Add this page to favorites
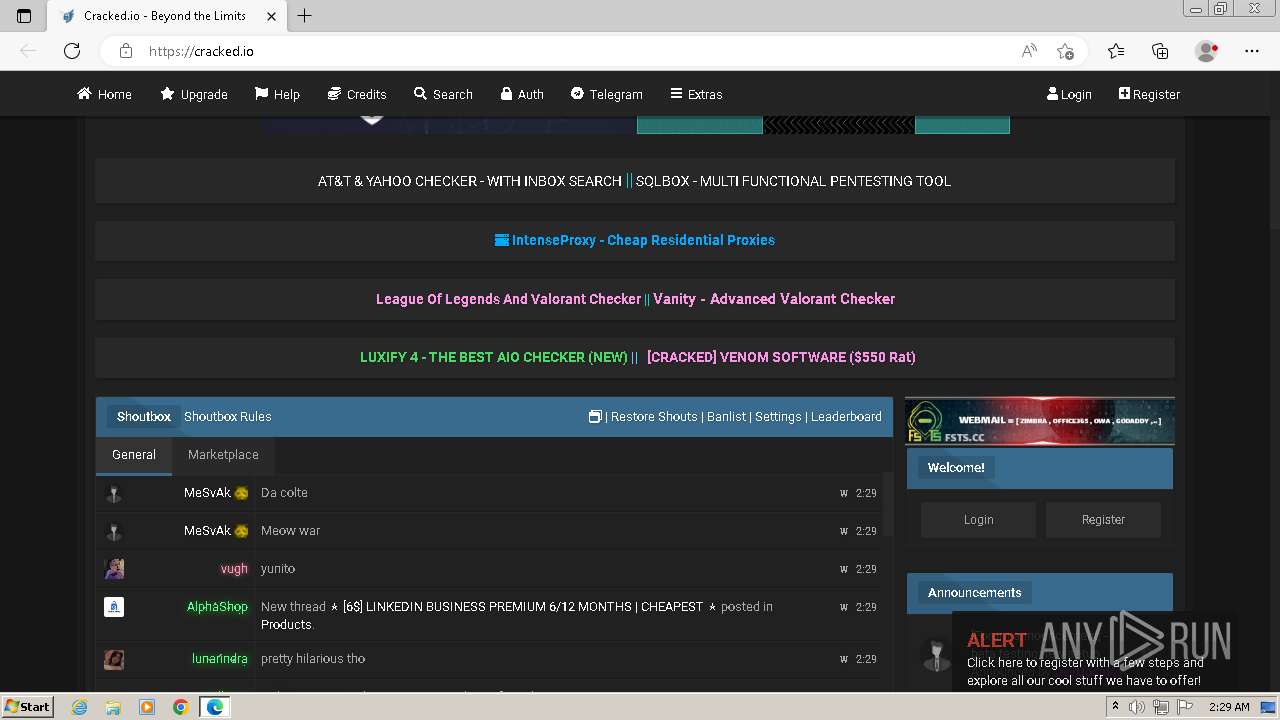 [1065, 51]
